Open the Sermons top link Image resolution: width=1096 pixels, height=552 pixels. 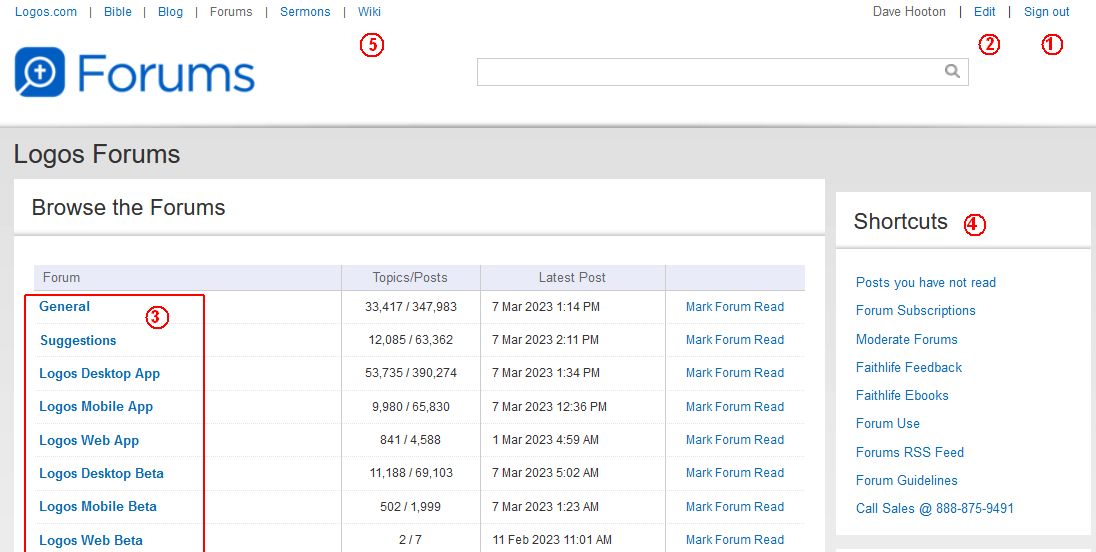point(305,12)
